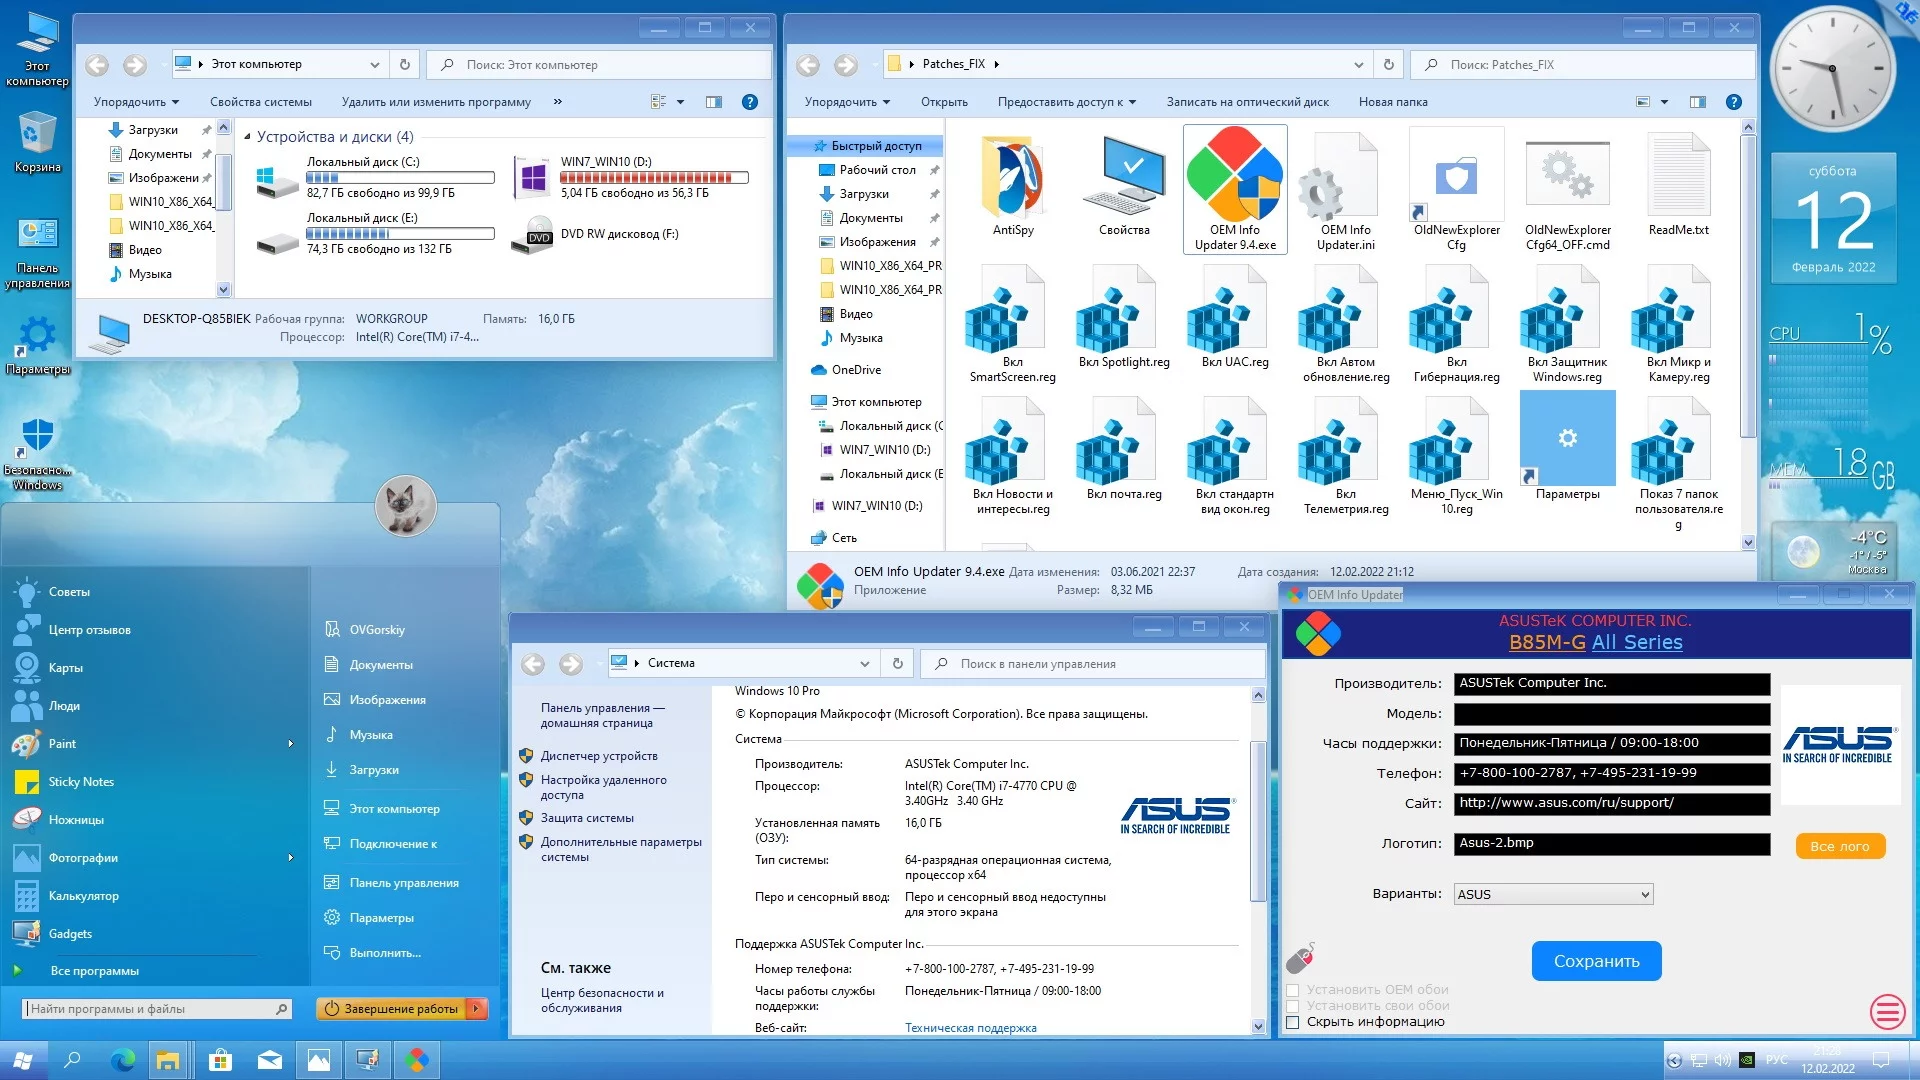Open Калькулятор from the start menu
This screenshot has height=1080, width=1920.
(83, 896)
